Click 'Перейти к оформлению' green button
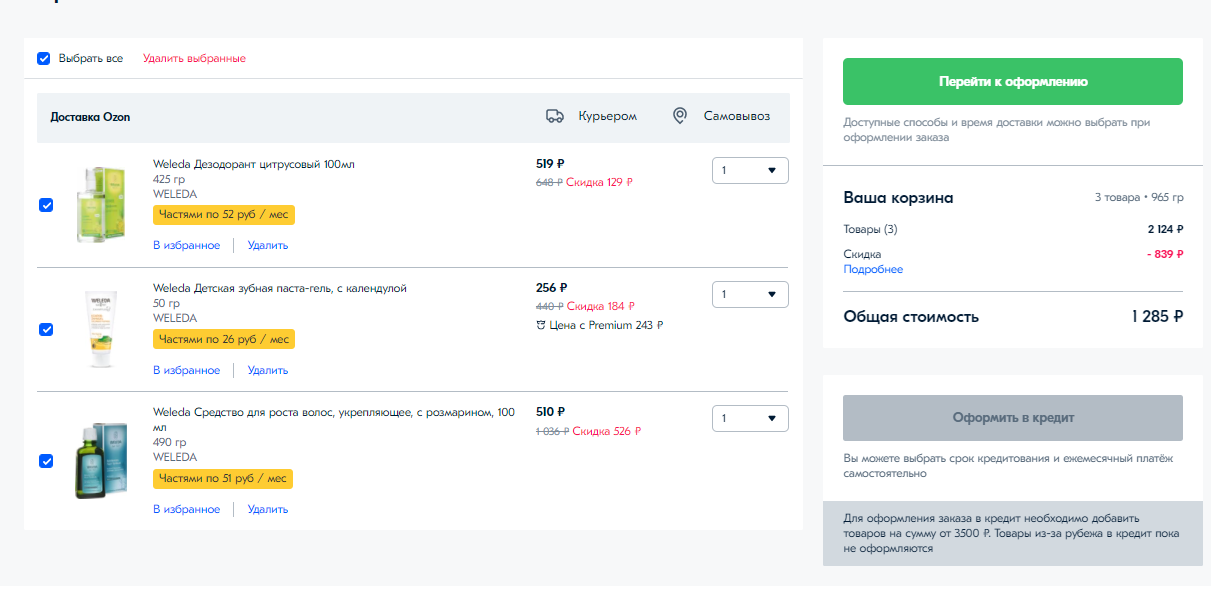This screenshot has width=1211, height=612. click(x=1013, y=81)
